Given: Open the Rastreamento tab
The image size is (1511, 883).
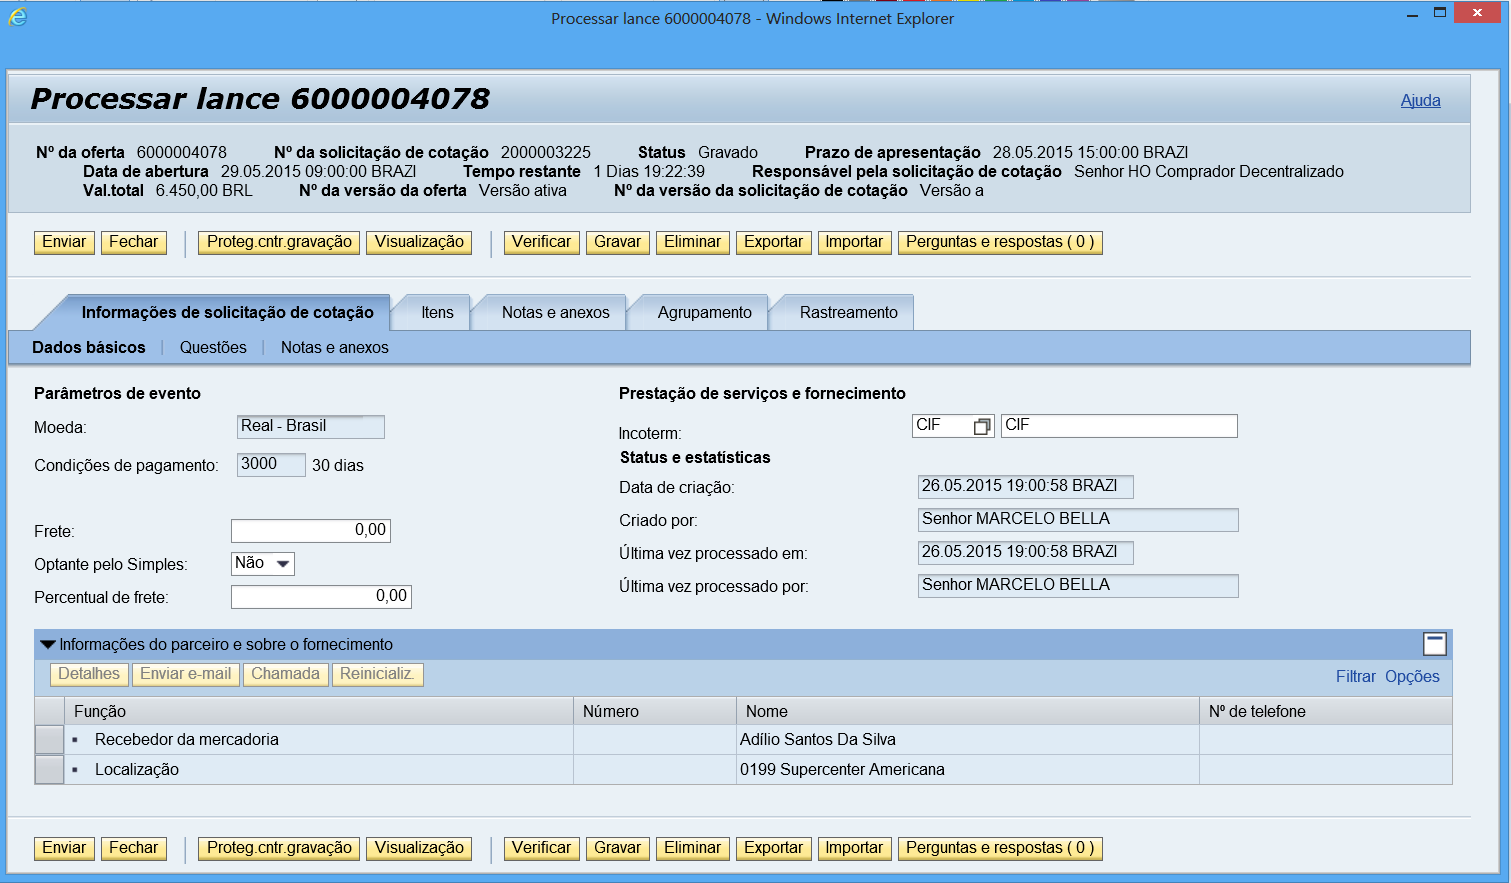Looking at the screenshot, I should tap(848, 312).
